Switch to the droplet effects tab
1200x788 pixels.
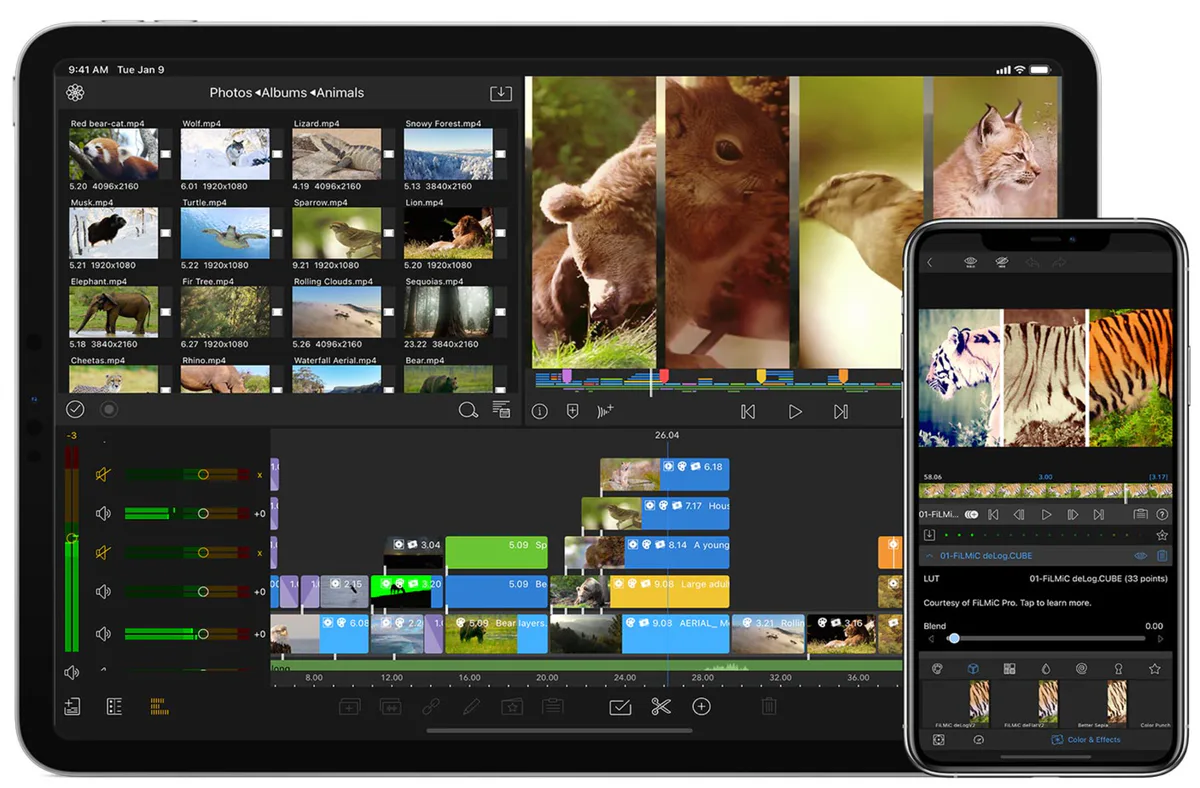(1045, 668)
